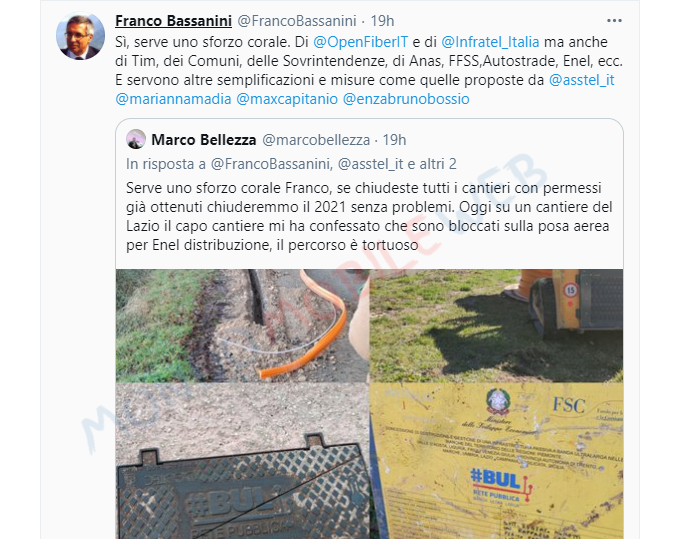The height and width of the screenshot is (539, 700).
Task: View the orange fiber conduit photo
Action: point(242,325)
